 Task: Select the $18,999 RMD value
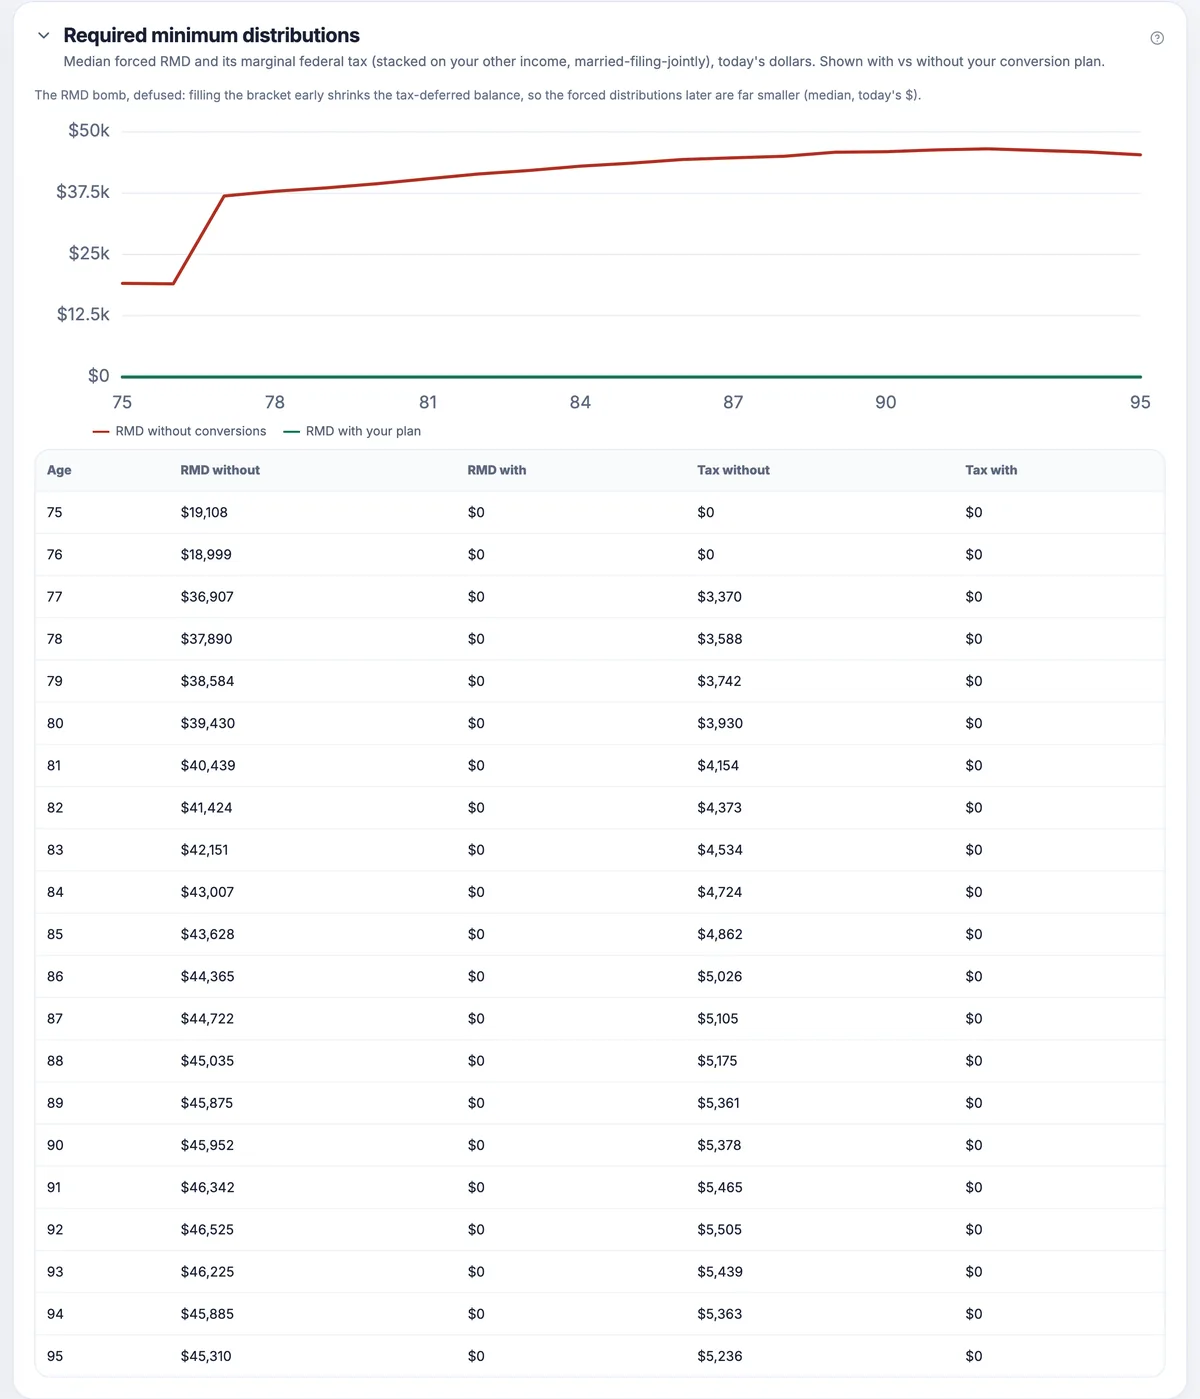coord(206,554)
